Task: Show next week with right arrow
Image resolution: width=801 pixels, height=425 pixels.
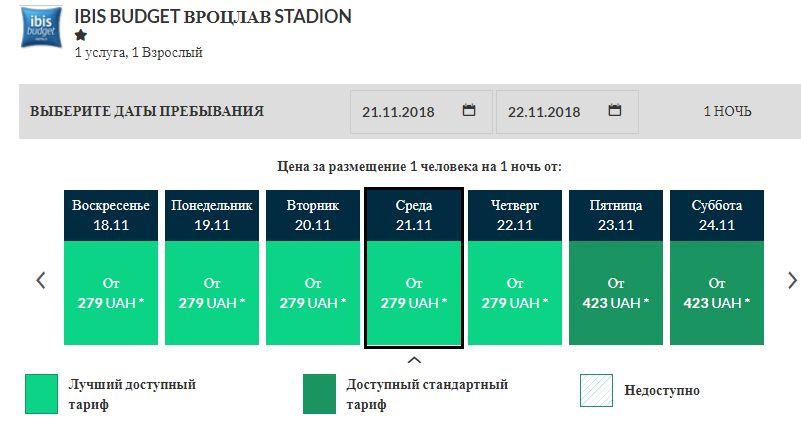Action: pyautogui.click(x=792, y=280)
